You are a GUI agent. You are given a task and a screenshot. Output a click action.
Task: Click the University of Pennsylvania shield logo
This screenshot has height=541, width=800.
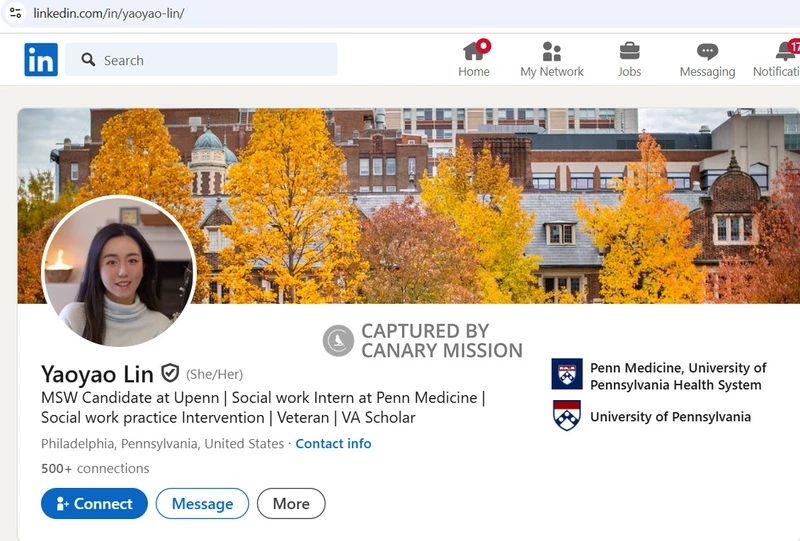(x=567, y=415)
